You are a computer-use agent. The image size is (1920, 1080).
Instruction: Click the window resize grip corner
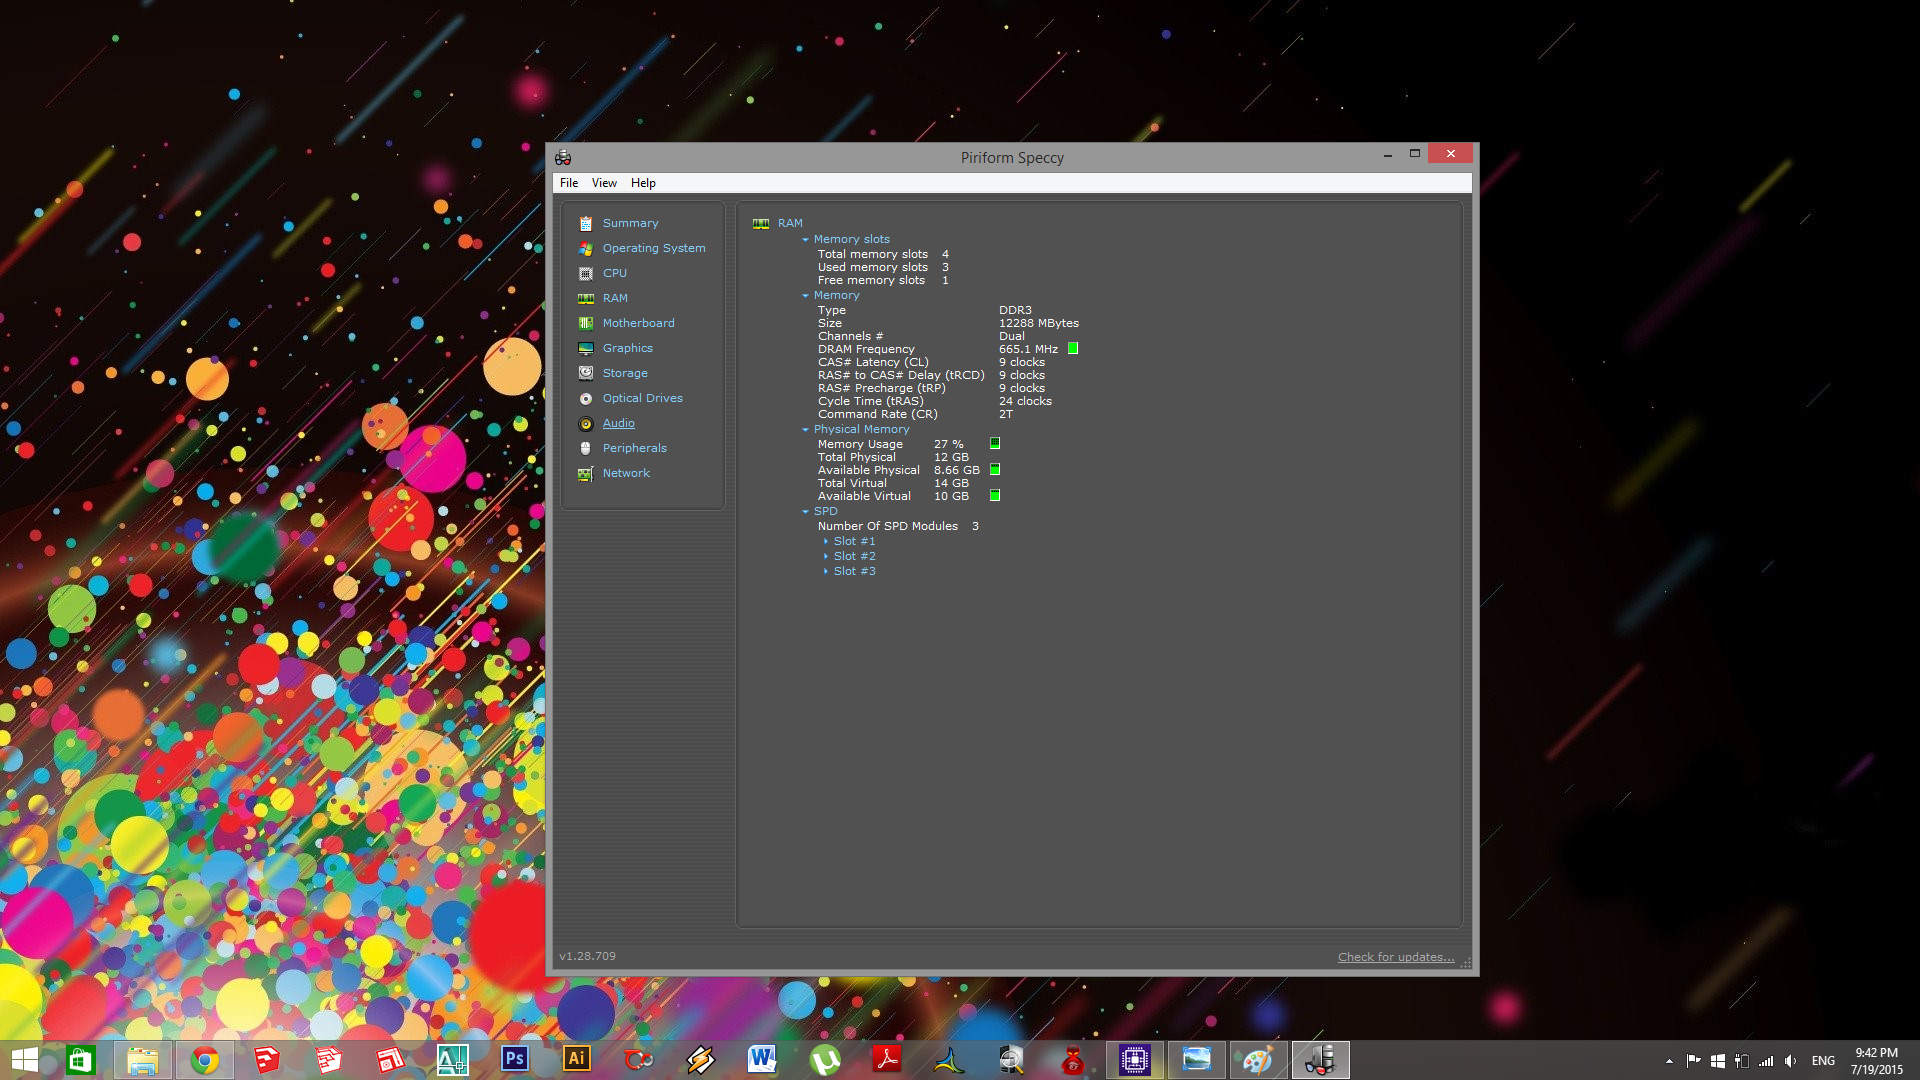coord(1466,963)
